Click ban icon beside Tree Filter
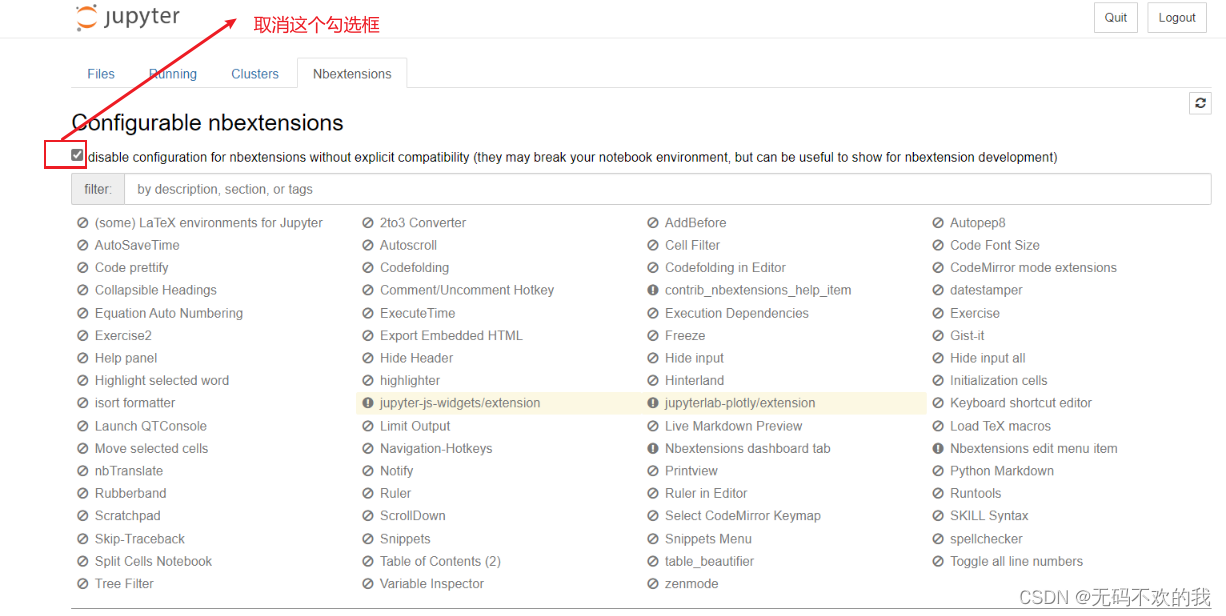 point(83,584)
